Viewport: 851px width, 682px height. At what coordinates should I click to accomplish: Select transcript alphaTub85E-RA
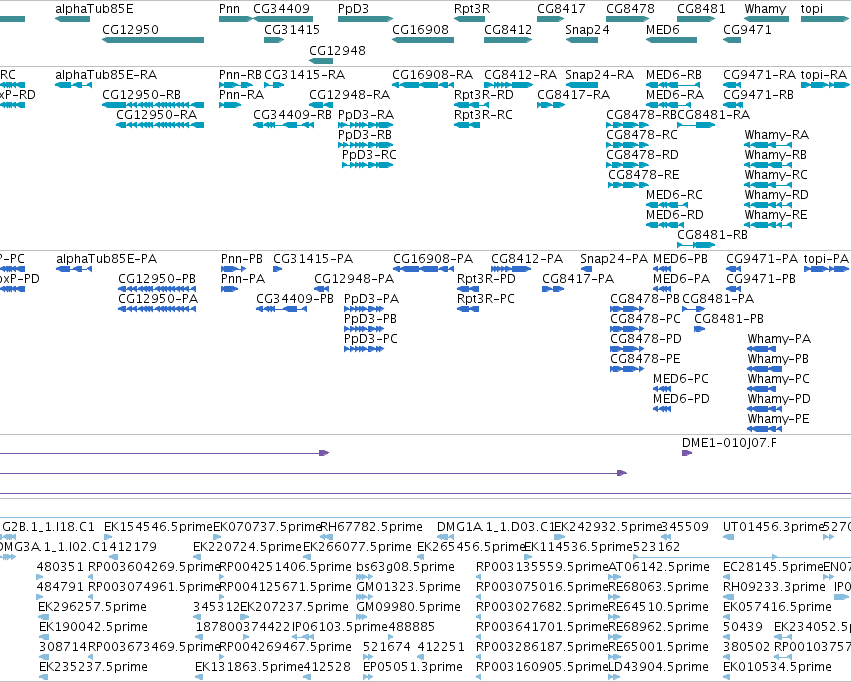coord(106,75)
